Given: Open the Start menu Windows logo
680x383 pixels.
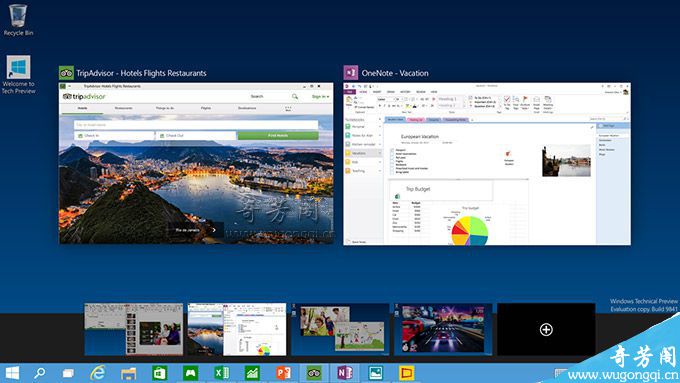Looking at the screenshot, I should tap(13, 373).
